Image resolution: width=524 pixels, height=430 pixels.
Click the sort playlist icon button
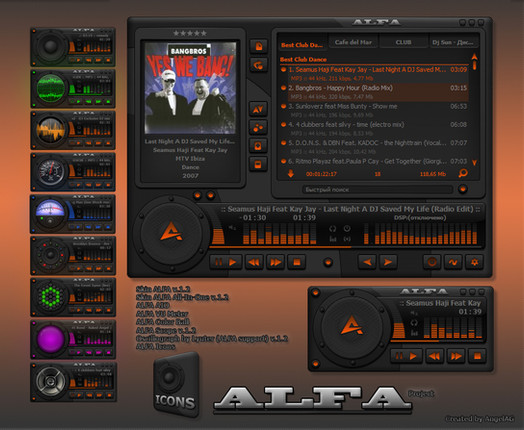point(258,109)
